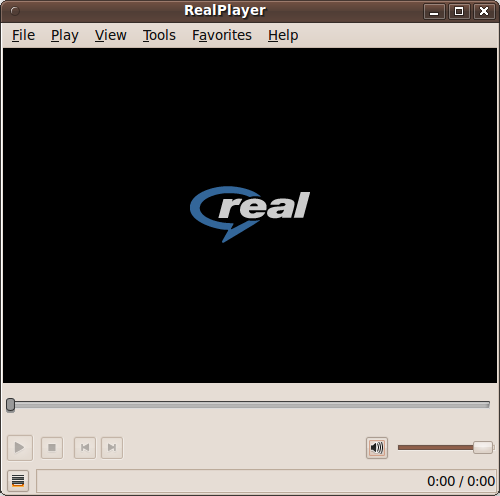The width and height of the screenshot is (500, 496).
Task: Expand the View menu
Action: pos(110,35)
